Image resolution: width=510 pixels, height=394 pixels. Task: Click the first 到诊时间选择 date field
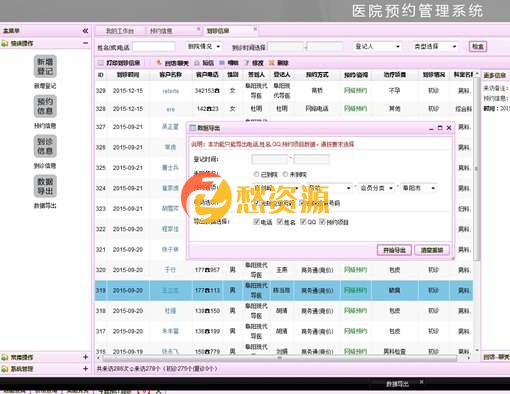286,47
